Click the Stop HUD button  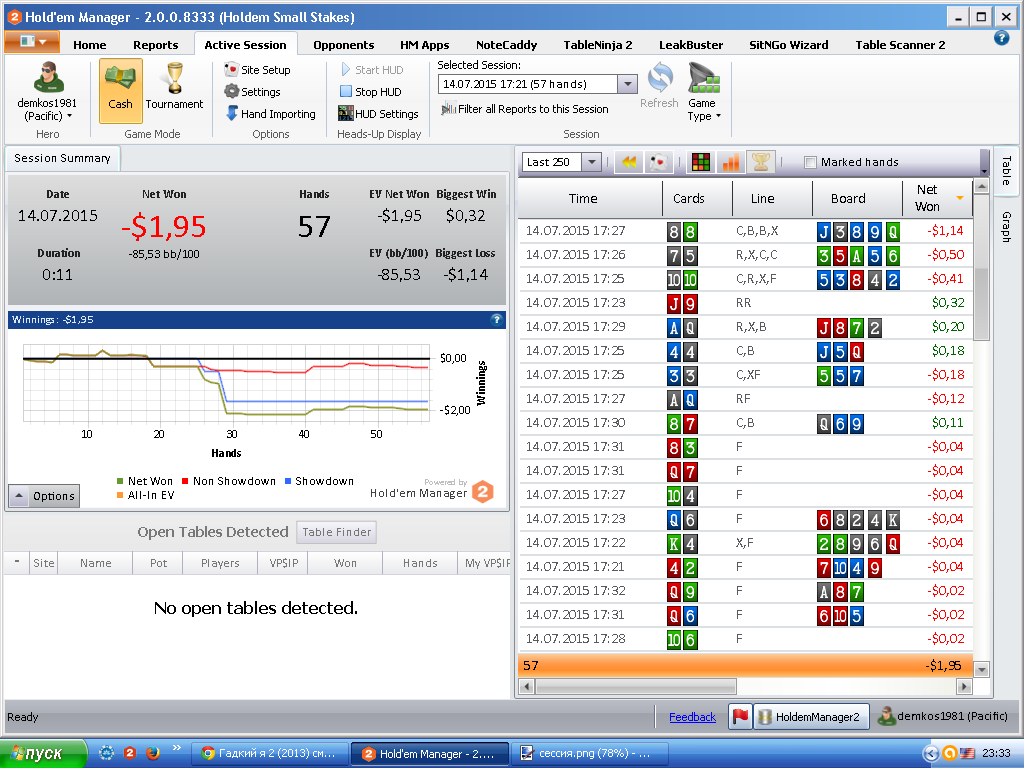370,92
